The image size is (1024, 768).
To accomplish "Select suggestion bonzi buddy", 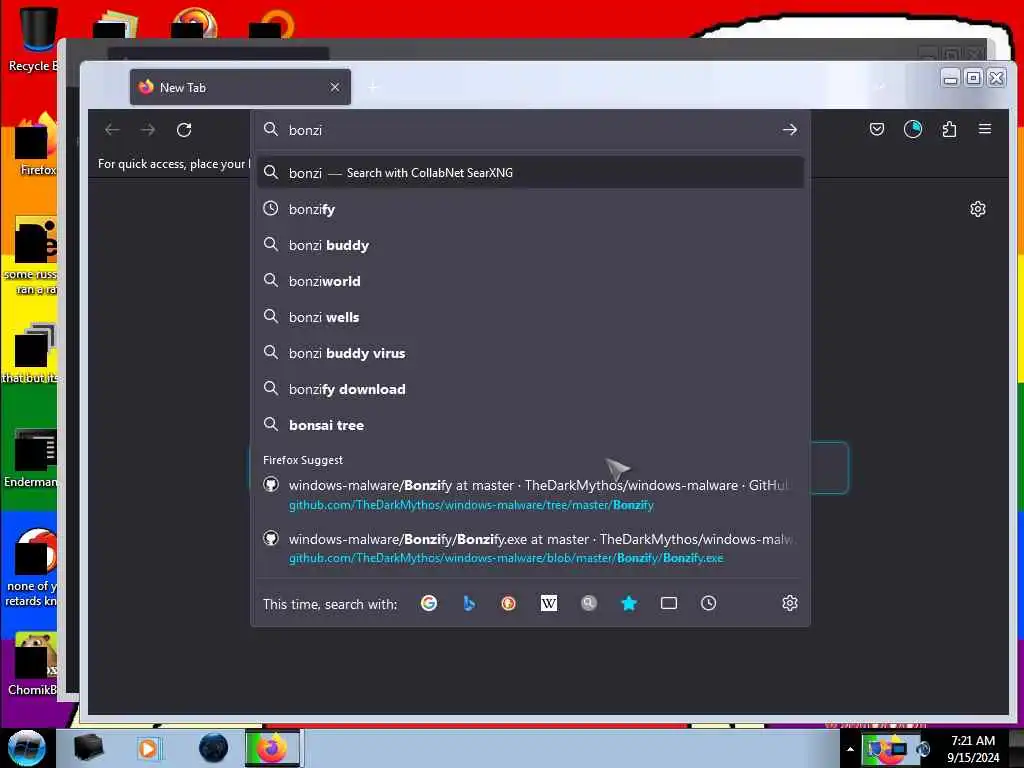I will click(530, 245).
